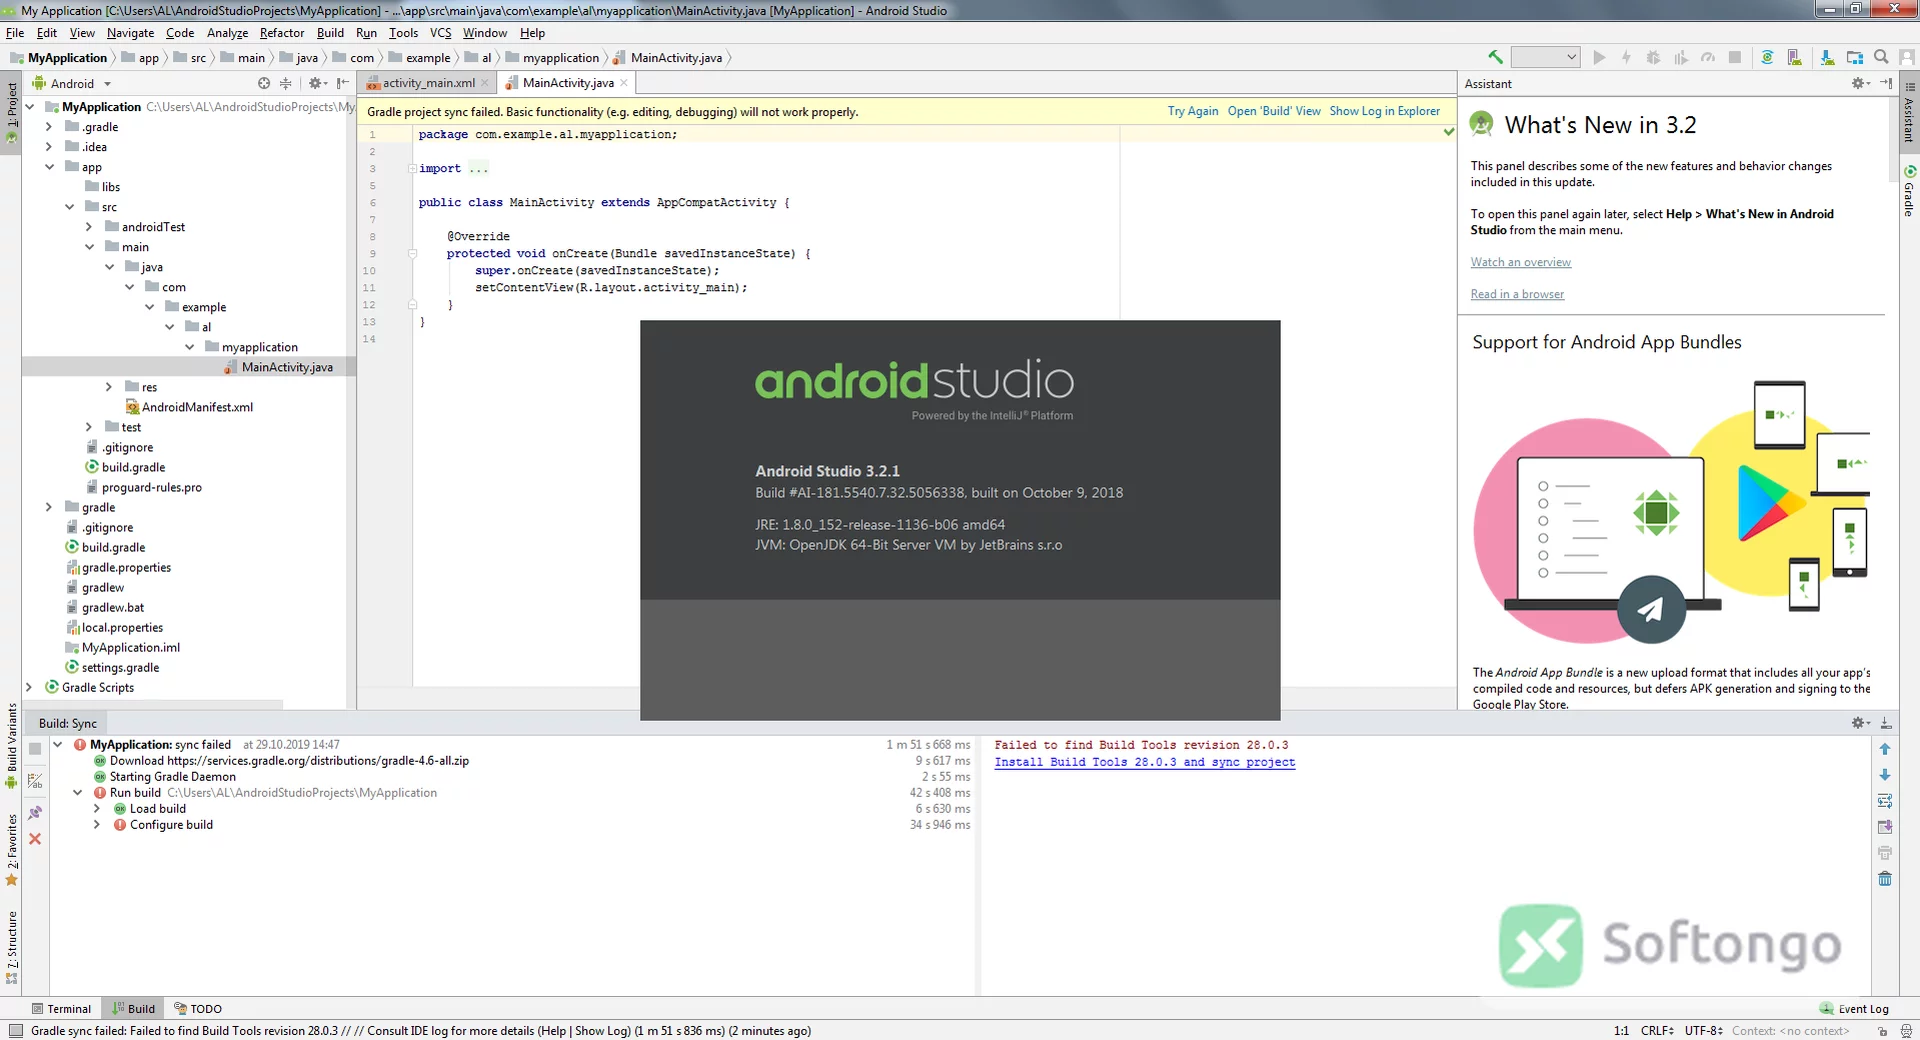Expand the res folder
This screenshot has width=1920, height=1040.
point(109,387)
